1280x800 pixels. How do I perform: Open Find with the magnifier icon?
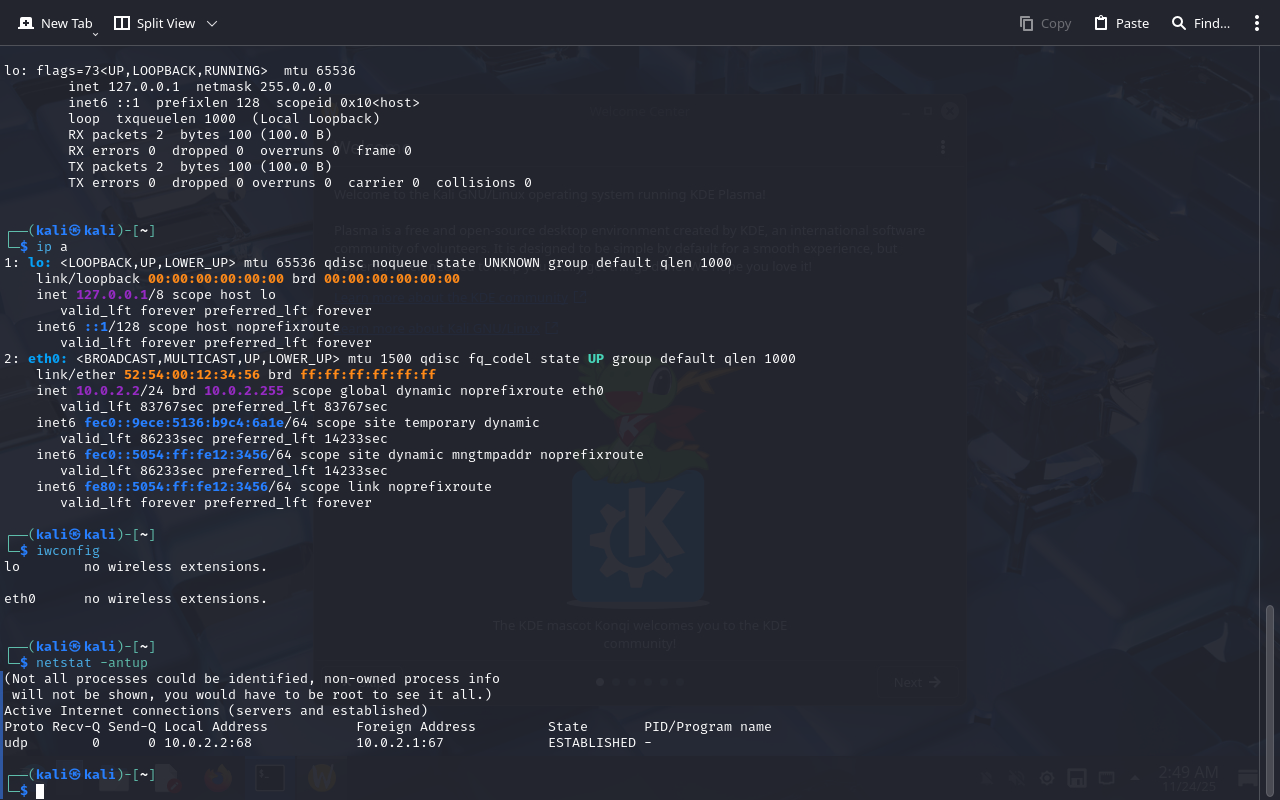(x=1179, y=23)
